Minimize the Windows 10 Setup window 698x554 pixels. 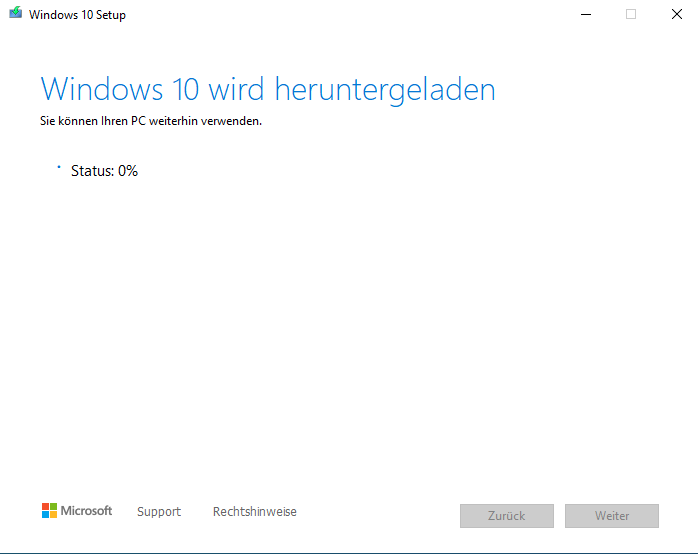[x=584, y=14]
